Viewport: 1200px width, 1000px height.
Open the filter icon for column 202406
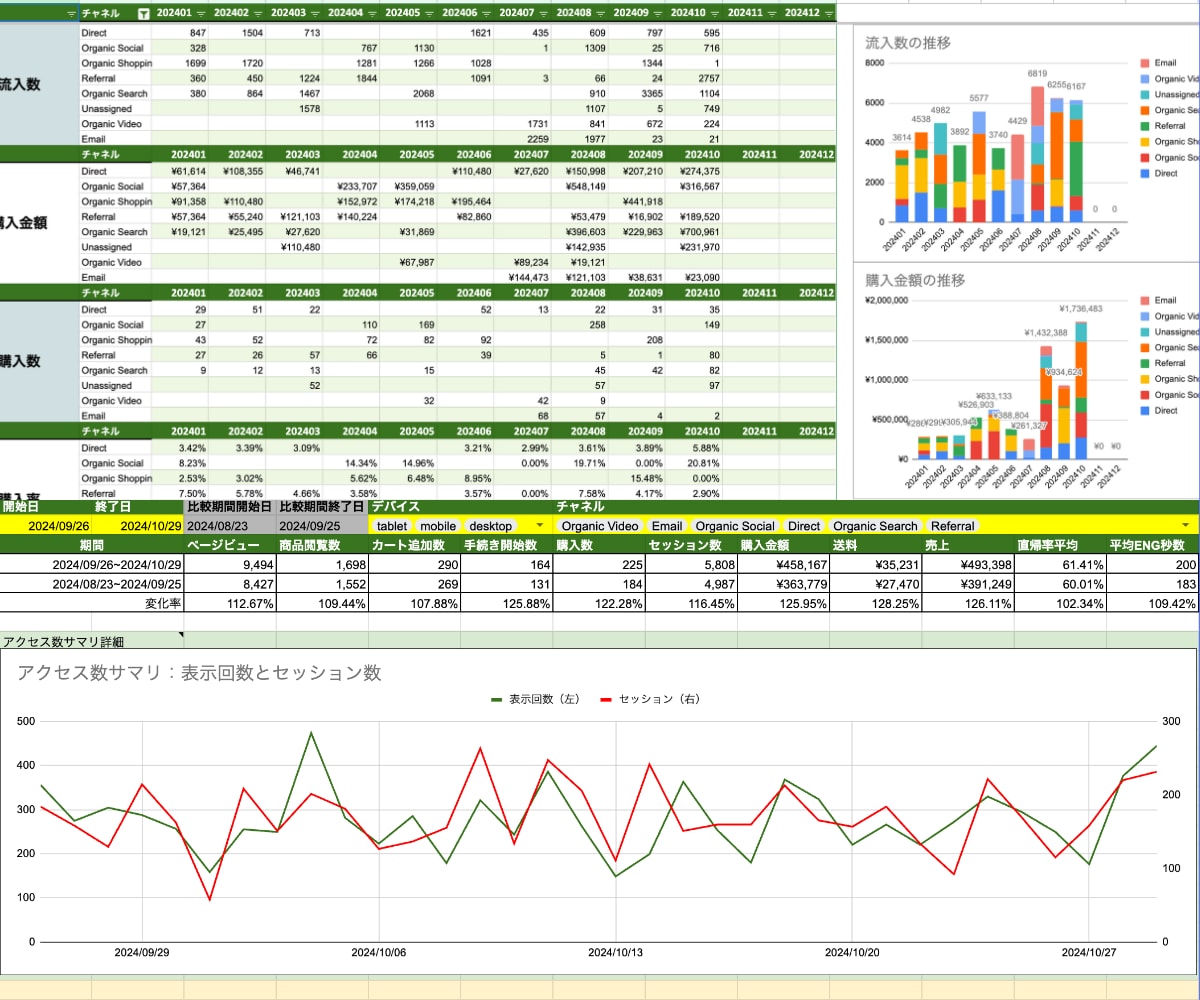(487, 14)
